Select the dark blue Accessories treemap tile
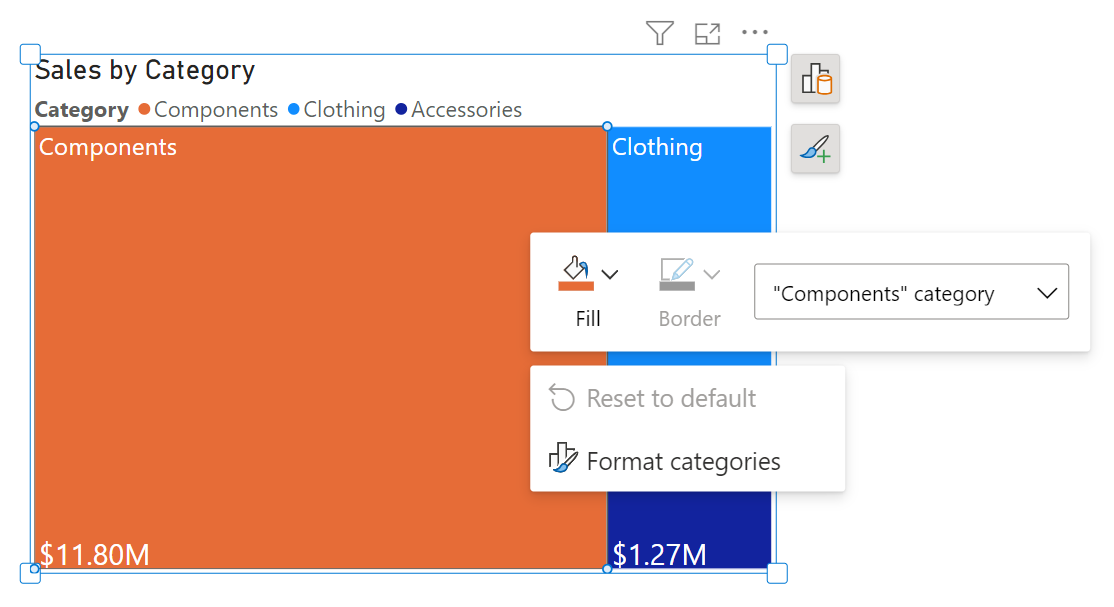The width and height of the screenshot is (1114, 607). point(689,530)
